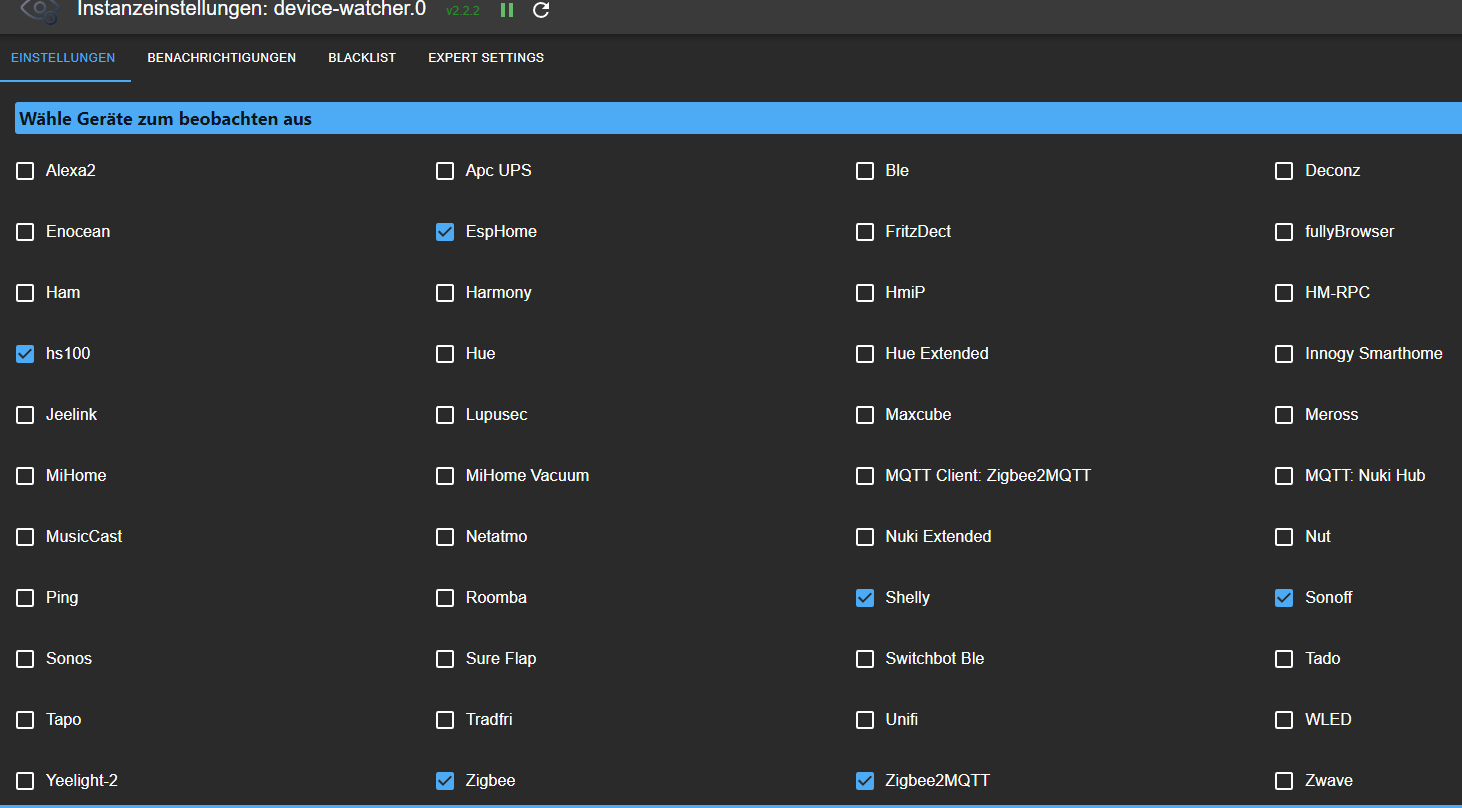Restart the instance via the reload icon
This screenshot has width=1462, height=808.
(x=541, y=10)
